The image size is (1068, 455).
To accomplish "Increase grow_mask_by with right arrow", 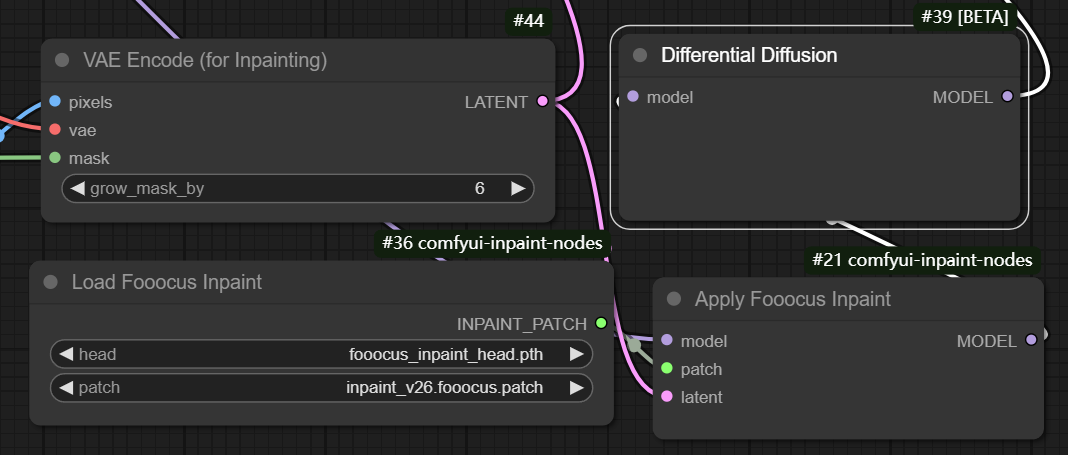I will point(517,188).
